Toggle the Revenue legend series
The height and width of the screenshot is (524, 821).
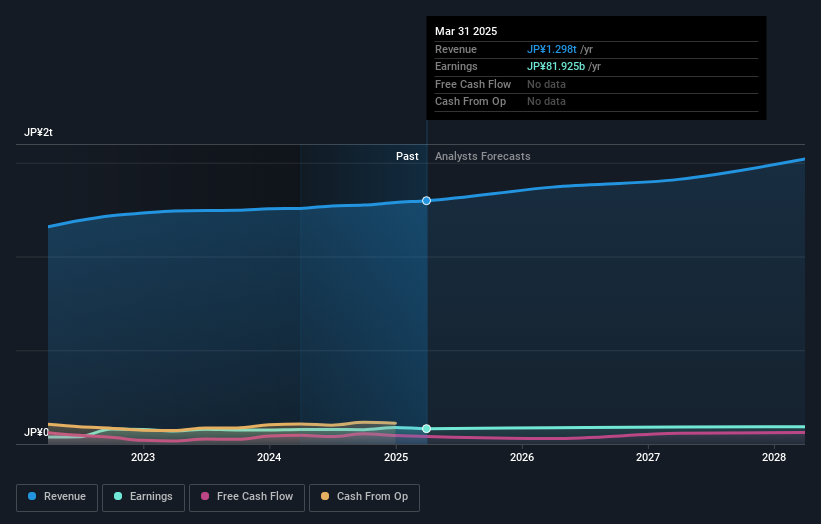pyautogui.click(x=57, y=497)
